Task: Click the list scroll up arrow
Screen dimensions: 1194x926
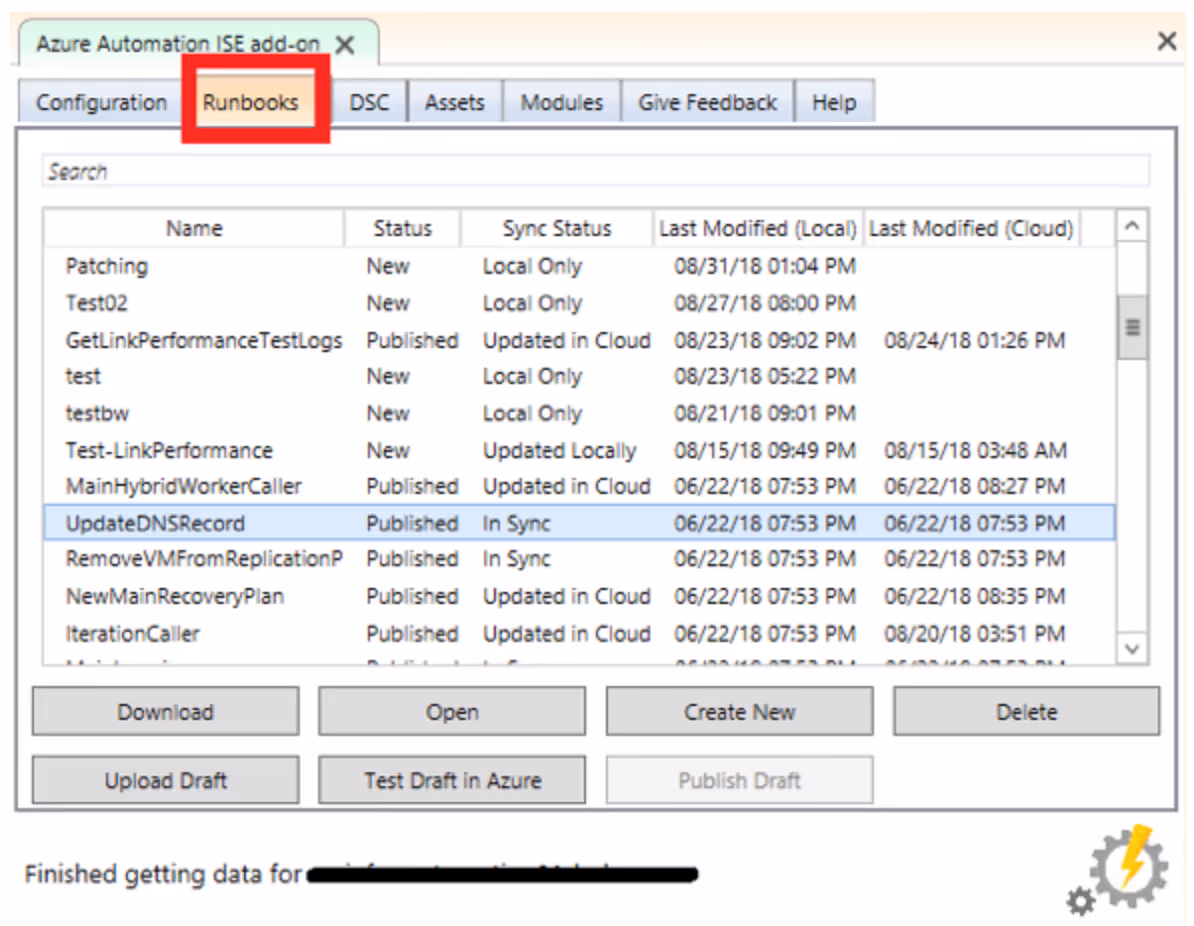Action: tap(1132, 226)
